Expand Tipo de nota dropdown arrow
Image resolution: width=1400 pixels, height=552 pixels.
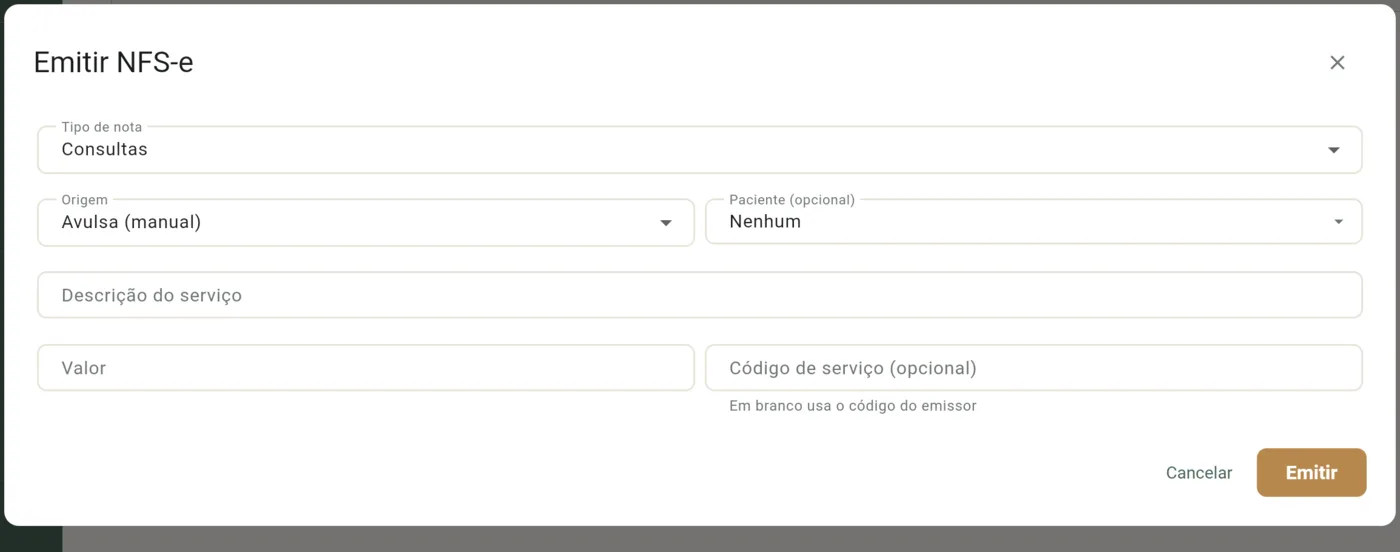click(1333, 150)
